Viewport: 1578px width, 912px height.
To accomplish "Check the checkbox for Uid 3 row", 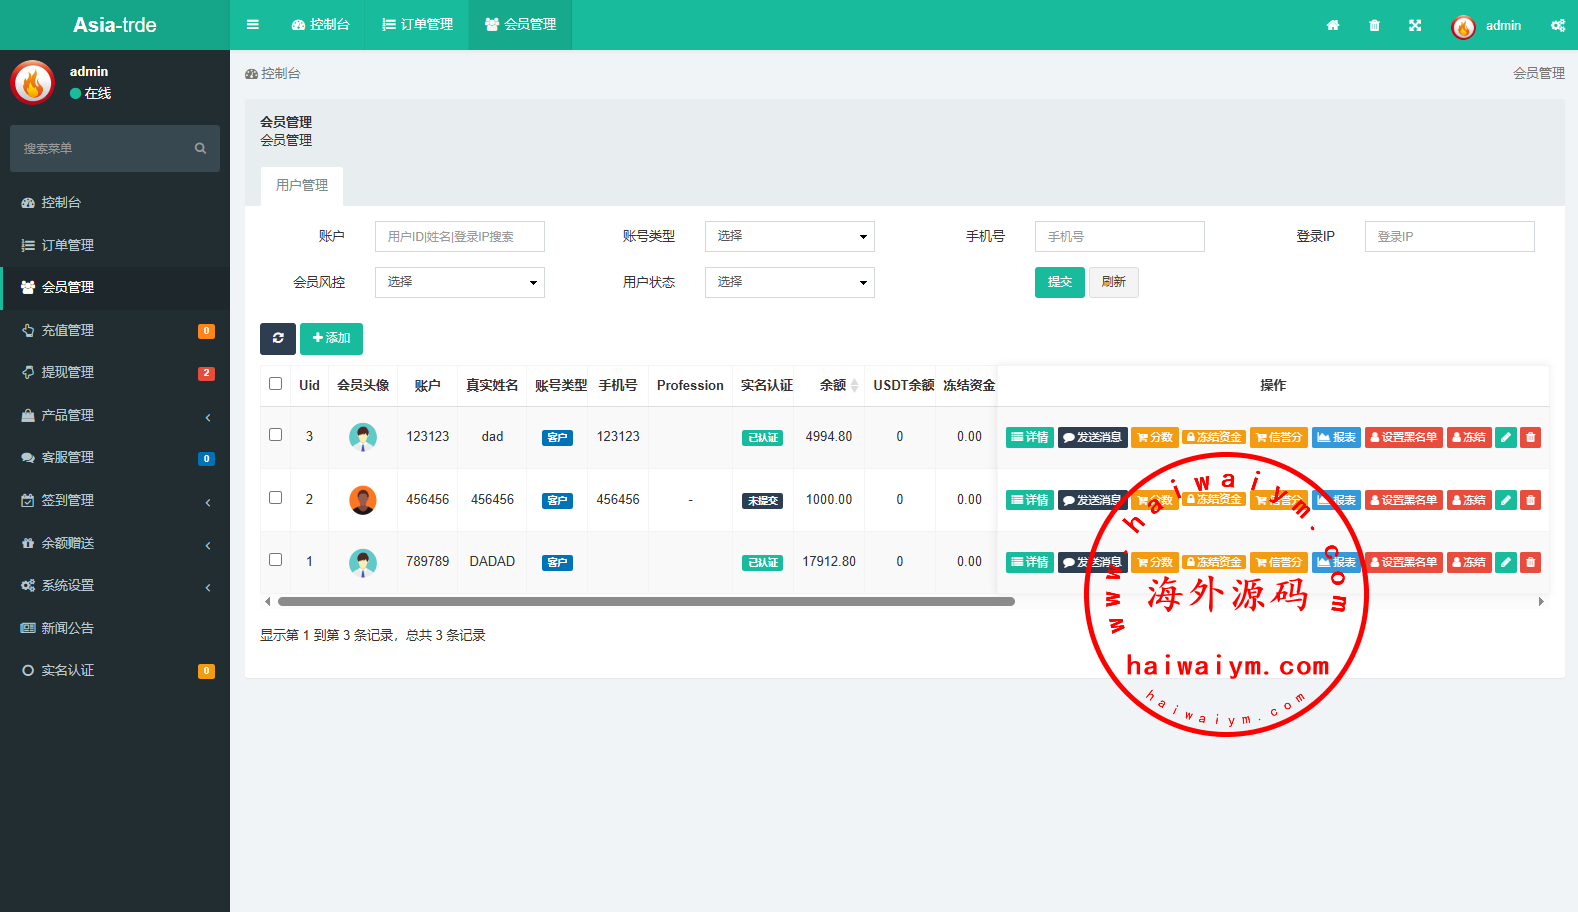I will 276,435.
